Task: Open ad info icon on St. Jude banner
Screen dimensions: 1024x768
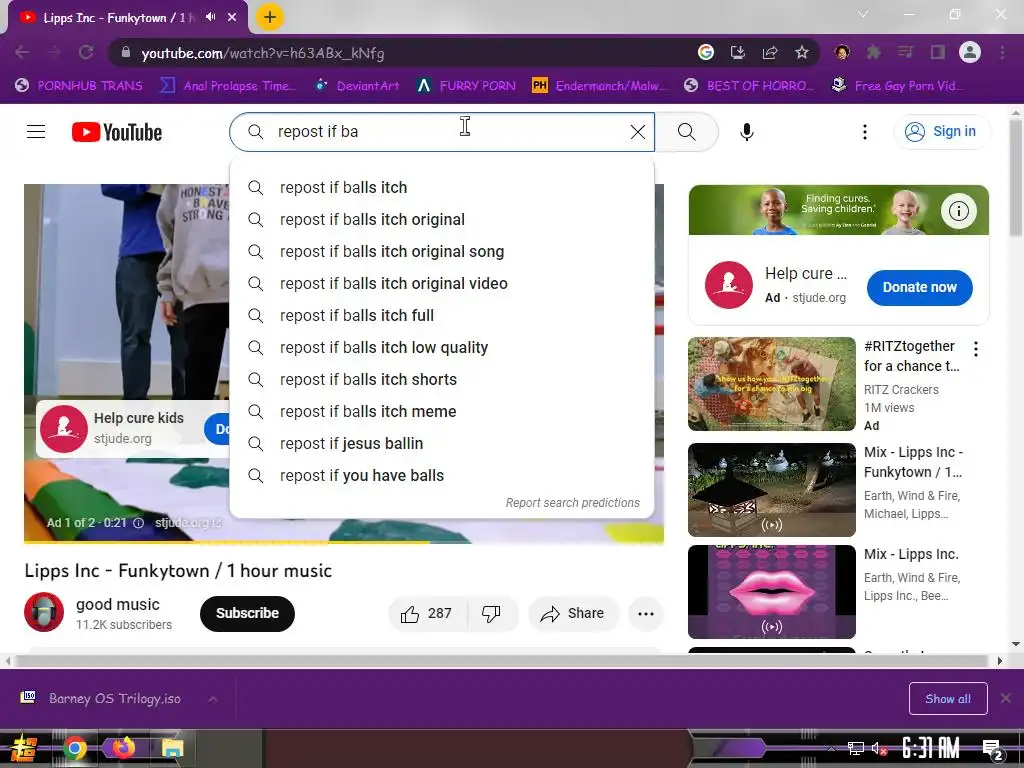Action: pyautogui.click(x=958, y=211)
